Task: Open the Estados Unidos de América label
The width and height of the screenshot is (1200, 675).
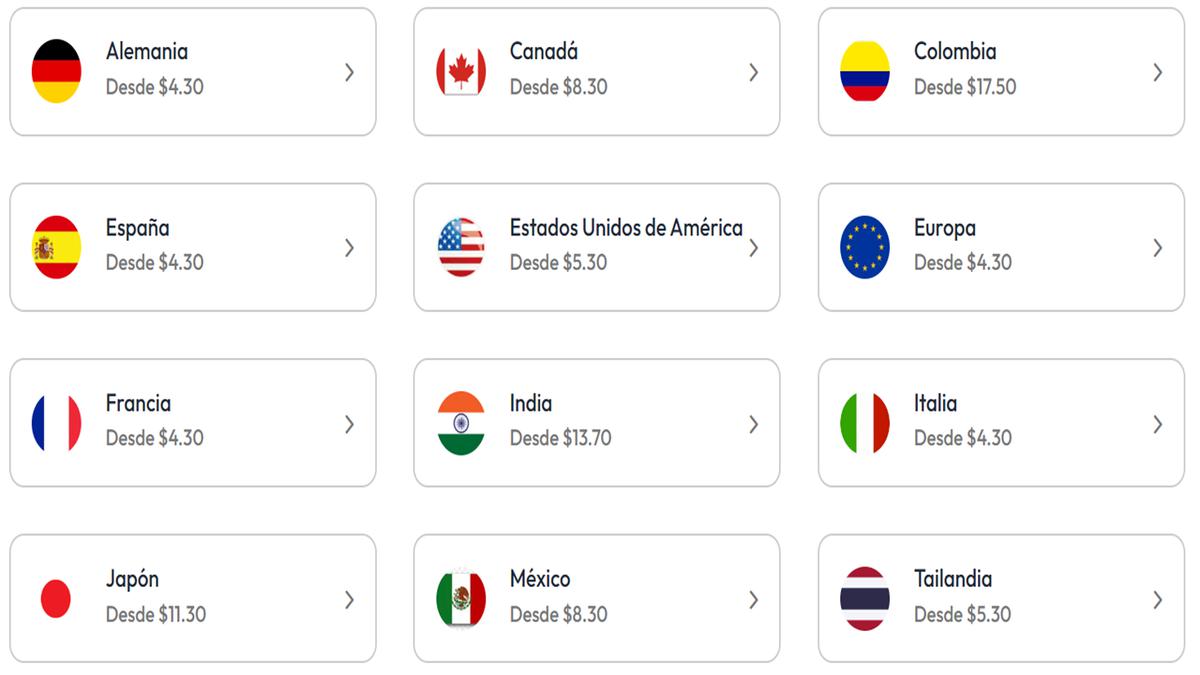Action: pos(626,227)
